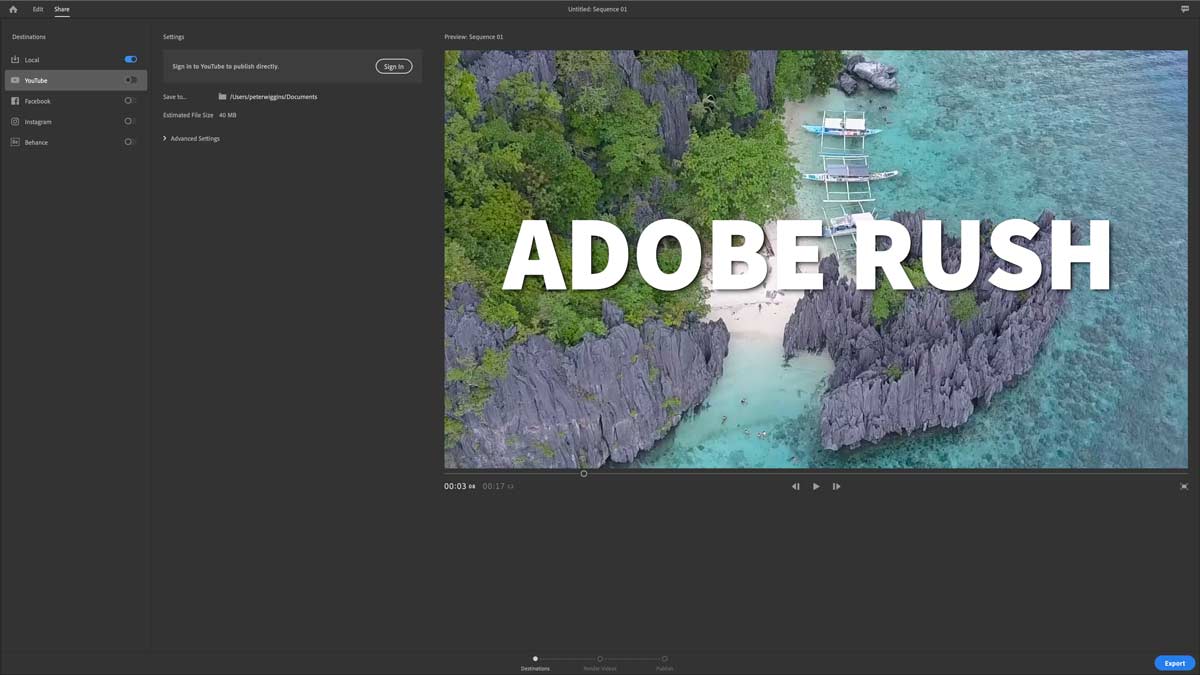Click the YouTube destination icon
1200x675 pixels.
[15, 80]
